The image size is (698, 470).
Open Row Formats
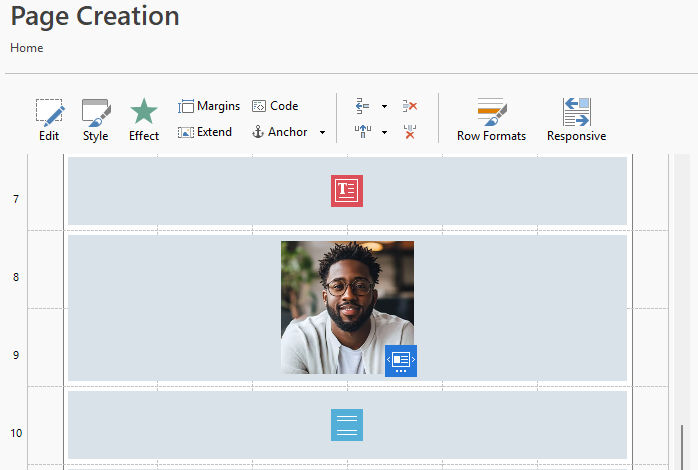[491, 119]
